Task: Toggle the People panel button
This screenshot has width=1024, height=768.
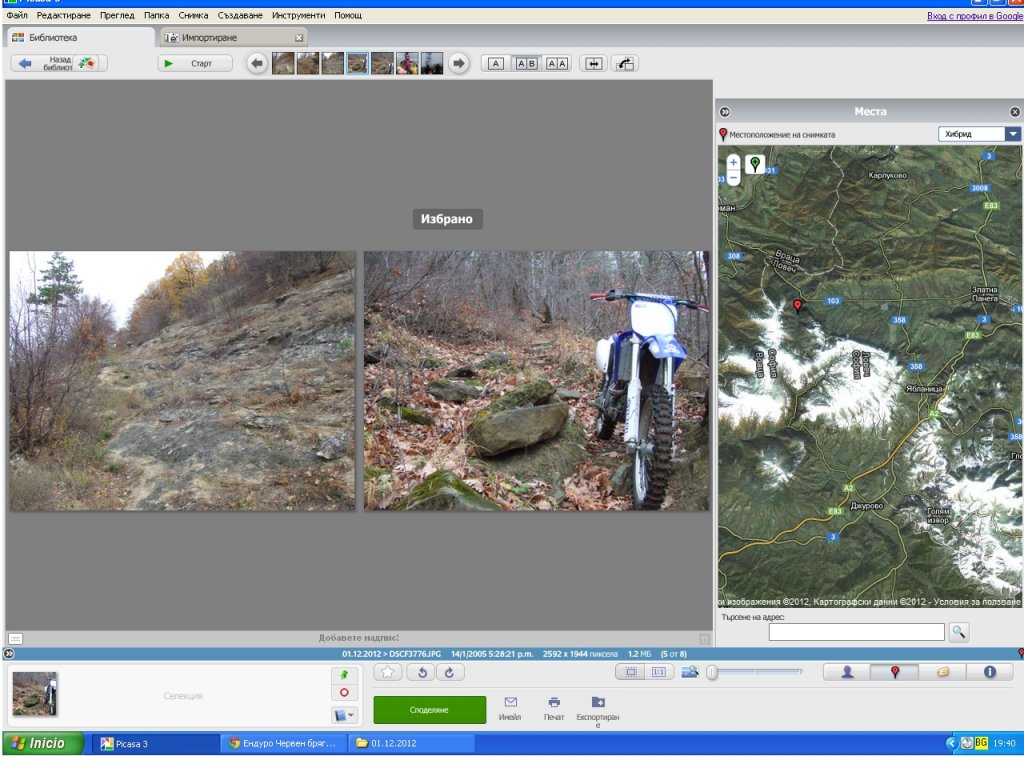Action: [847, 672]
